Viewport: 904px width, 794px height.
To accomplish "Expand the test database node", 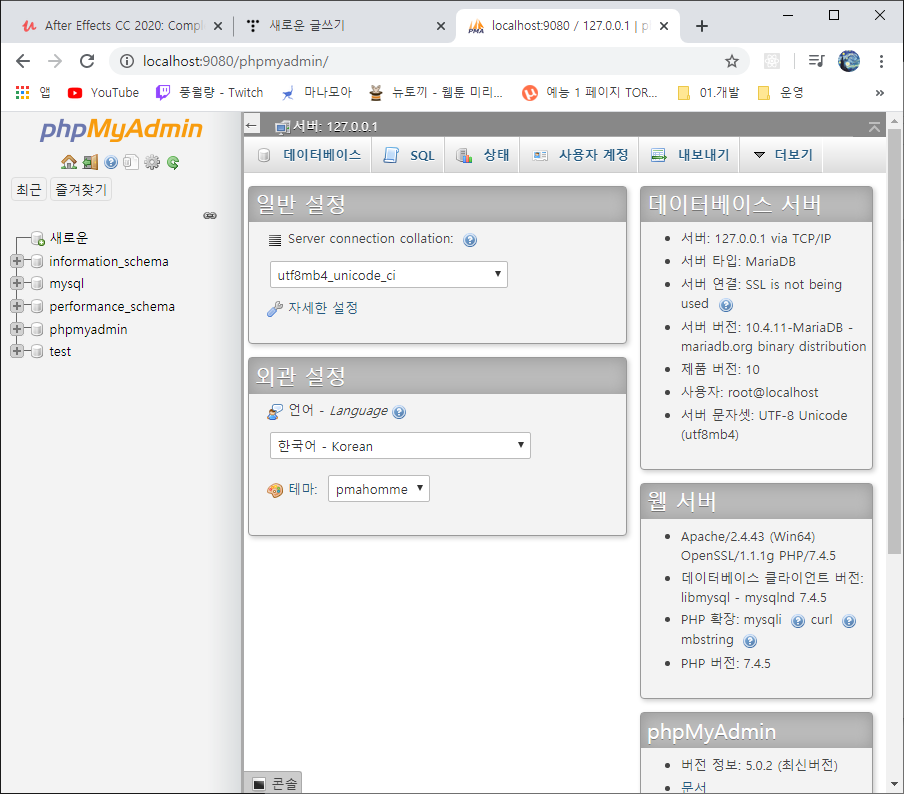I will point(17,351).
